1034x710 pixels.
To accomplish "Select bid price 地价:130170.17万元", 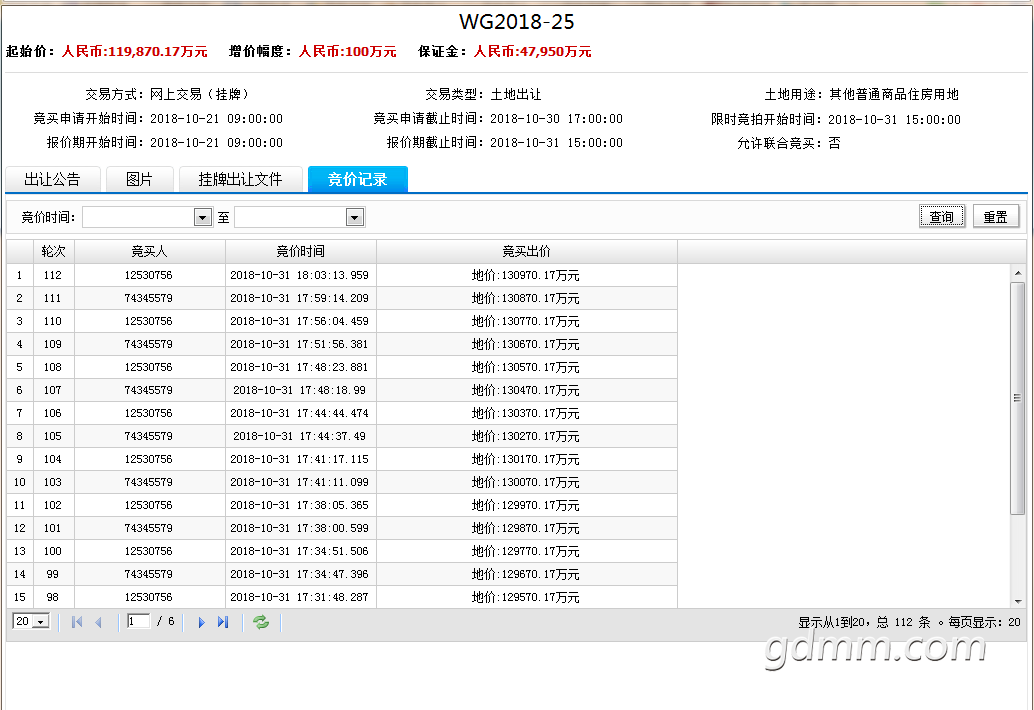I will tap(526, 459).
